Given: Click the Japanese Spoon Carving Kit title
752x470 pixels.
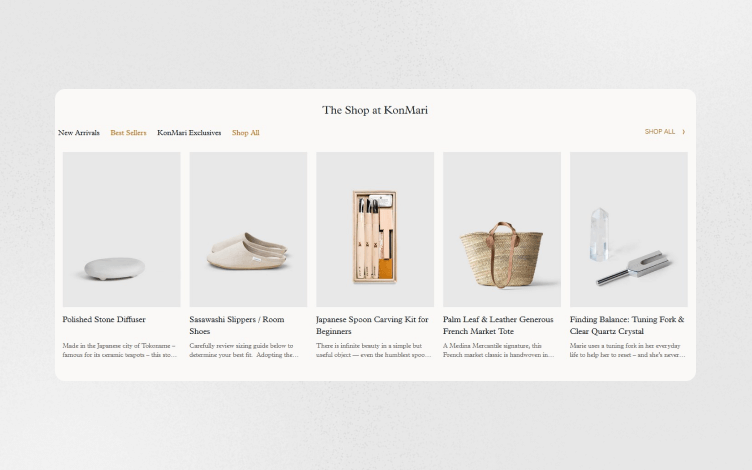Looking at the screenshot, I should click(372, 325).
